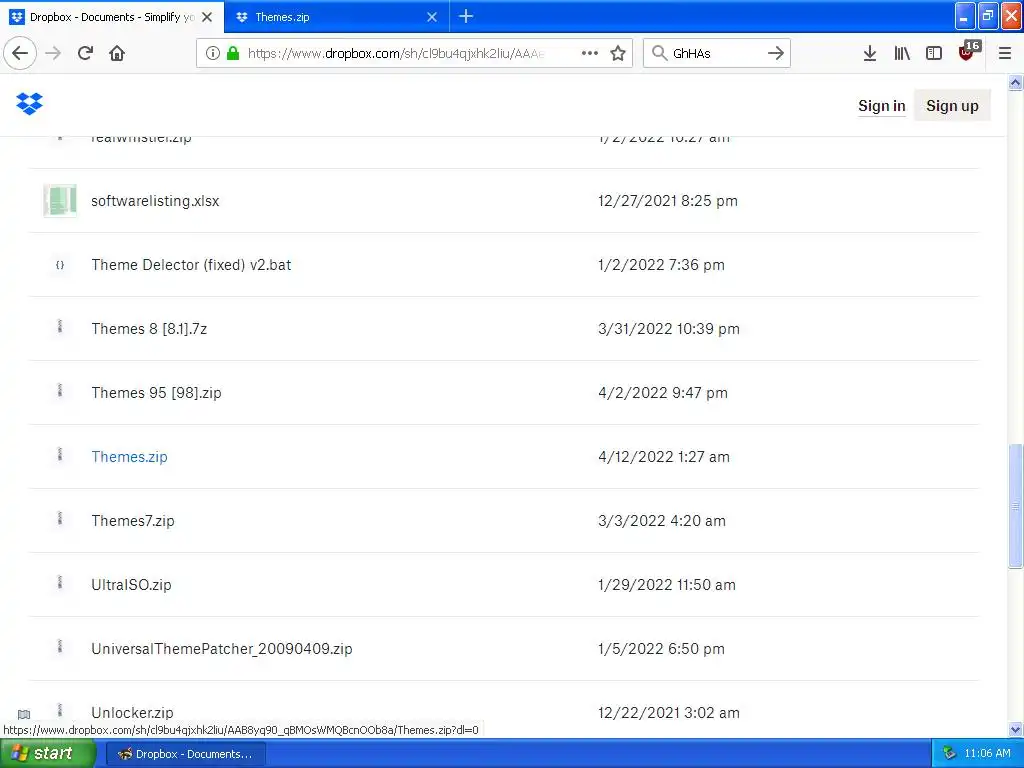Click the 11:06 AM taskbar clock

(x=987, y=754)
